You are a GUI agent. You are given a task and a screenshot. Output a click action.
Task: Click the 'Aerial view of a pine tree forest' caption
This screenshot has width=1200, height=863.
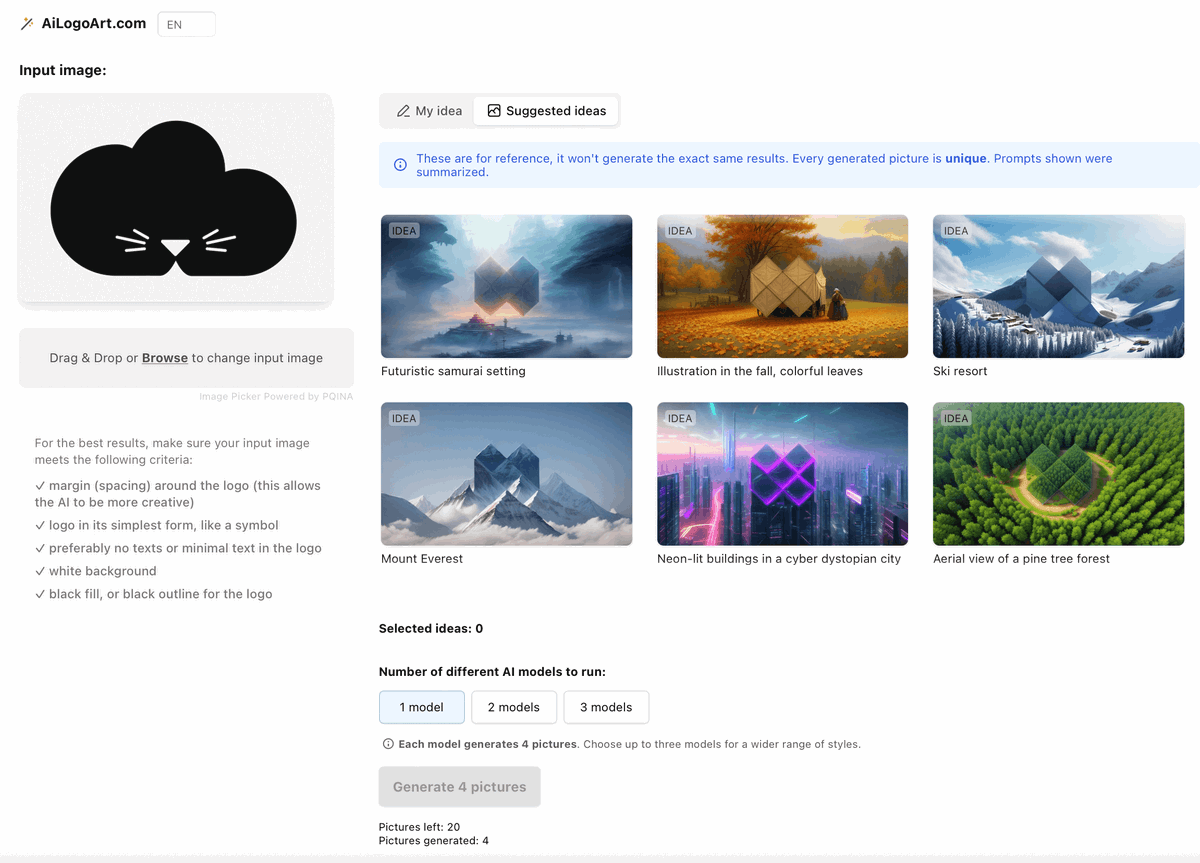(1021, 559)
